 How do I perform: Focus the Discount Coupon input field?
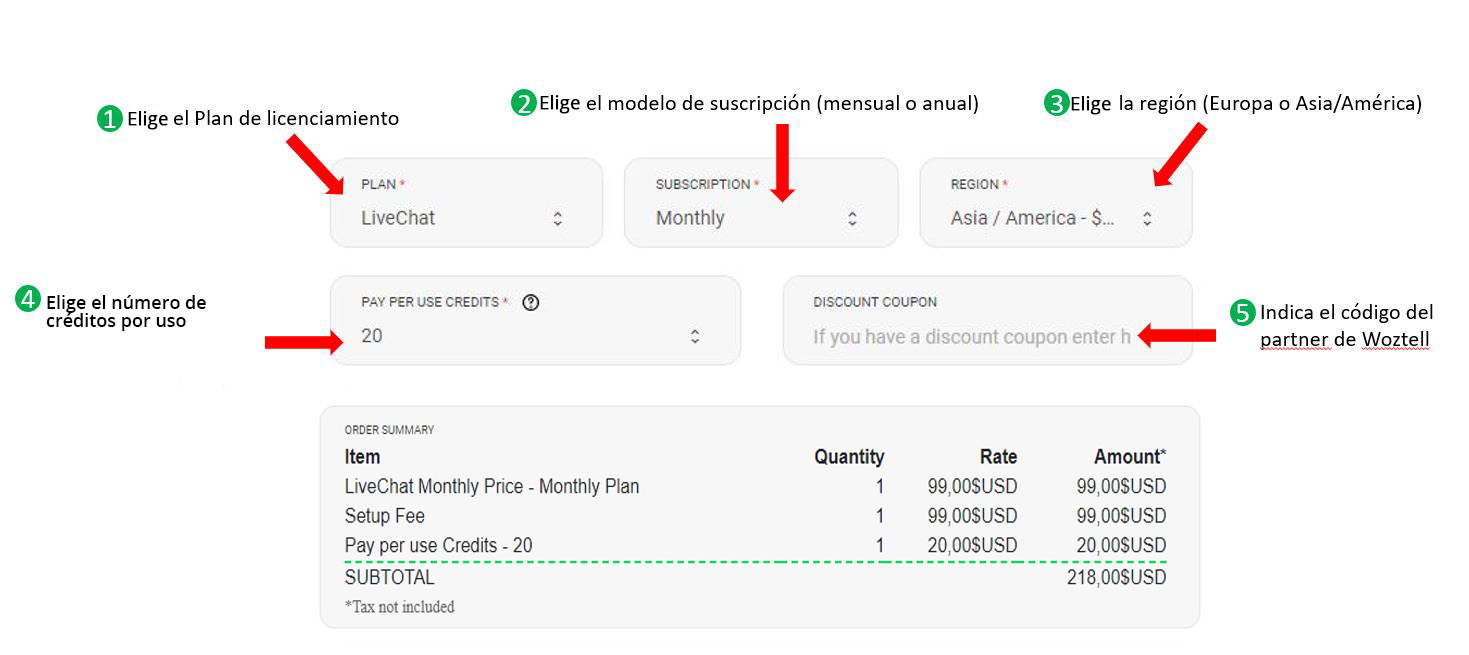click(x=970, y=337)
